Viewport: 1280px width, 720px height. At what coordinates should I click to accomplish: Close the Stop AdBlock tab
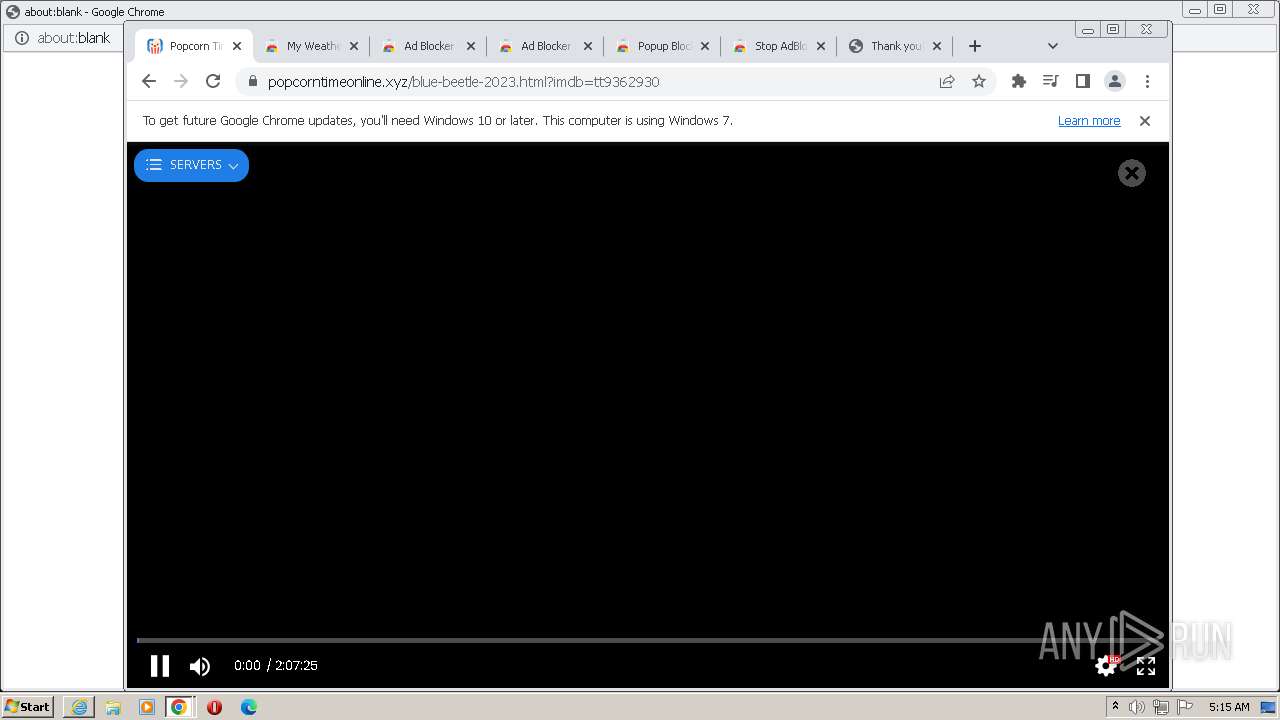pyautogui.click(x=821, y=46)
